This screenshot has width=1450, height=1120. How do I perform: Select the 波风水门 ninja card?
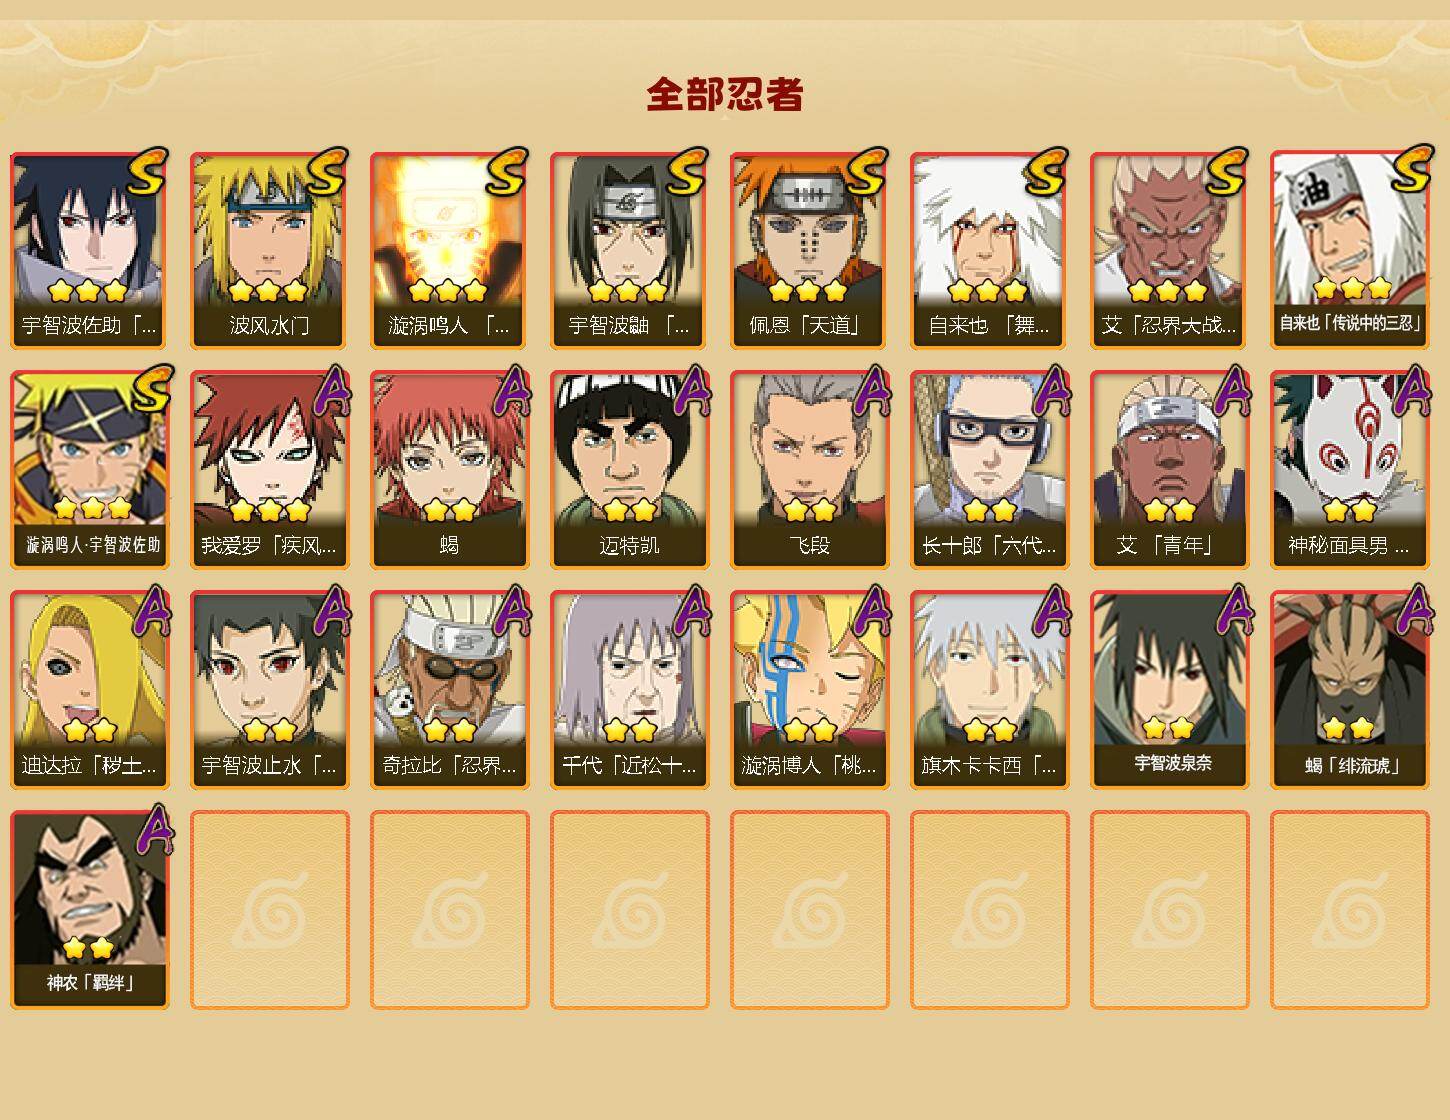click(x=269, y=250)
